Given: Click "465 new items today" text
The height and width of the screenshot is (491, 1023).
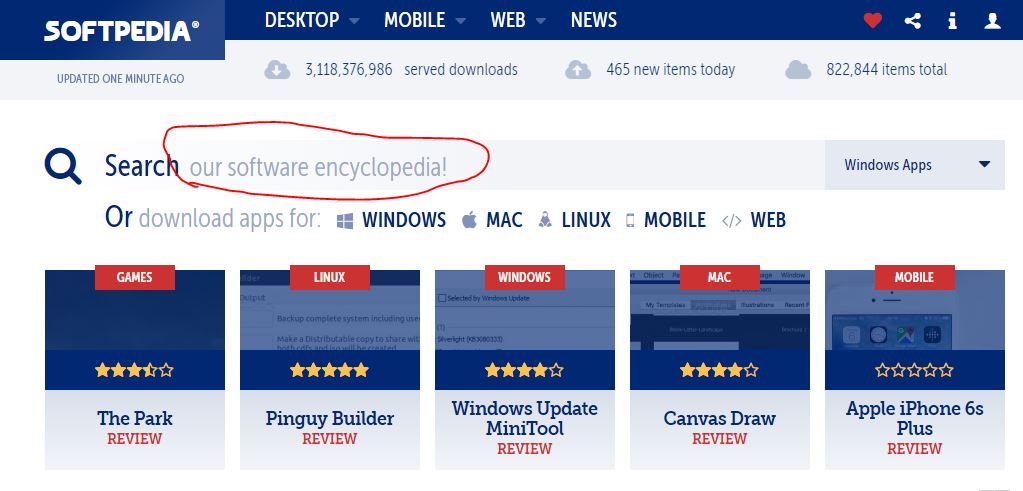Looking at the screenshot, I should click(670, 70).
